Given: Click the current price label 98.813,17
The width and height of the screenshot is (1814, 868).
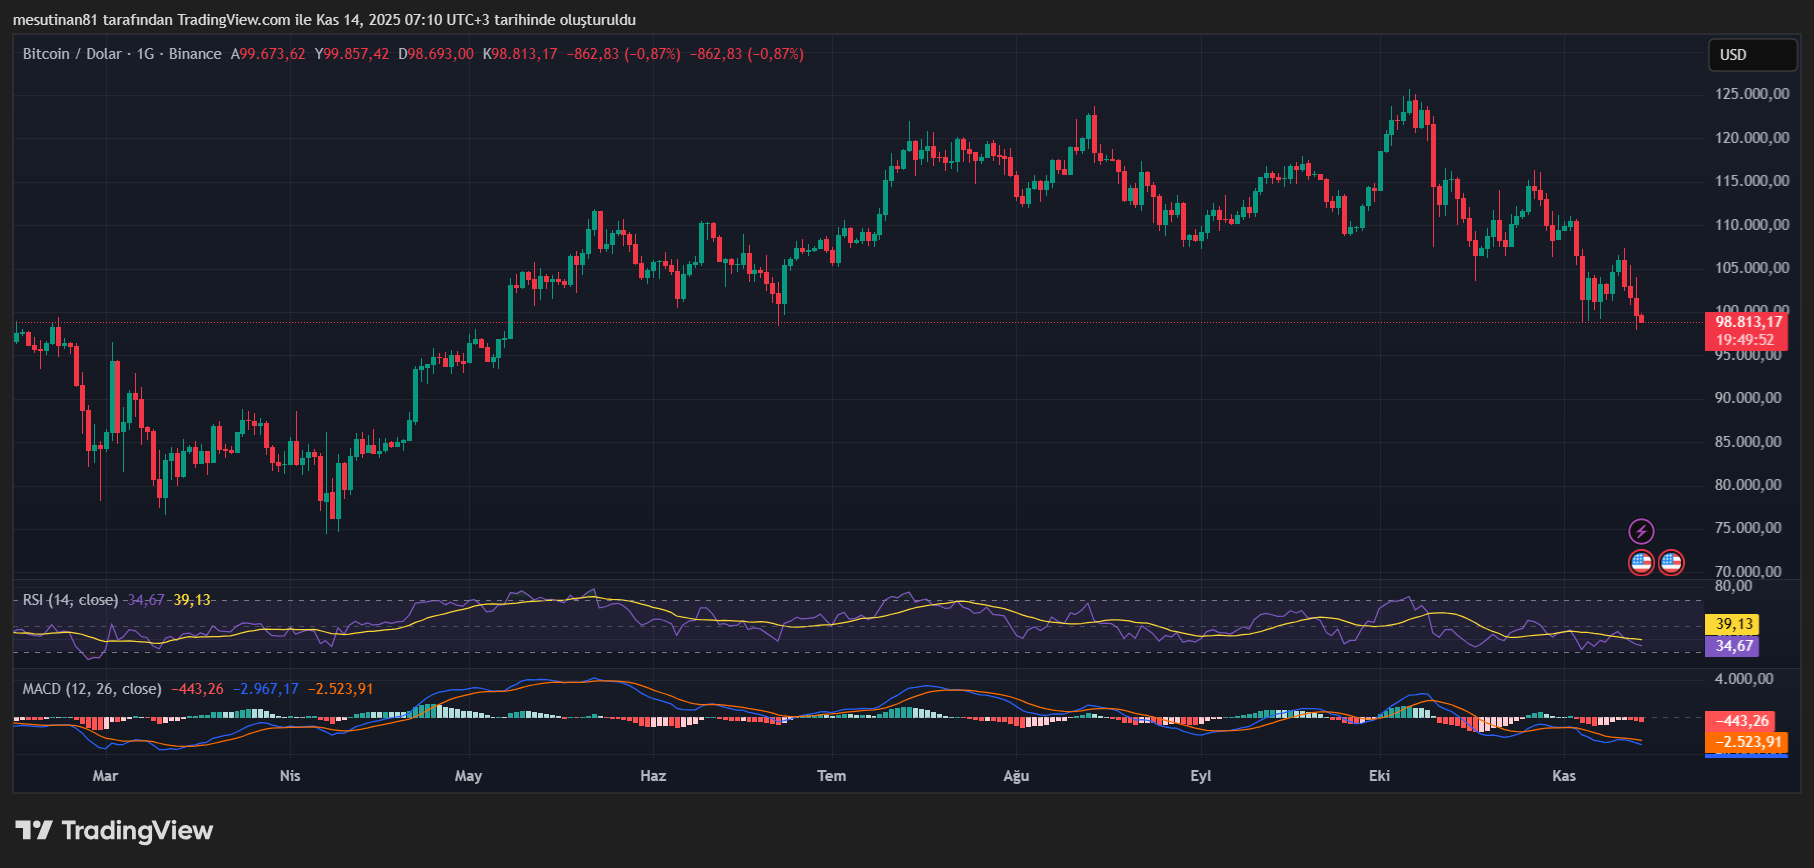Looking at the screenshot, I should coord(1749,322).
